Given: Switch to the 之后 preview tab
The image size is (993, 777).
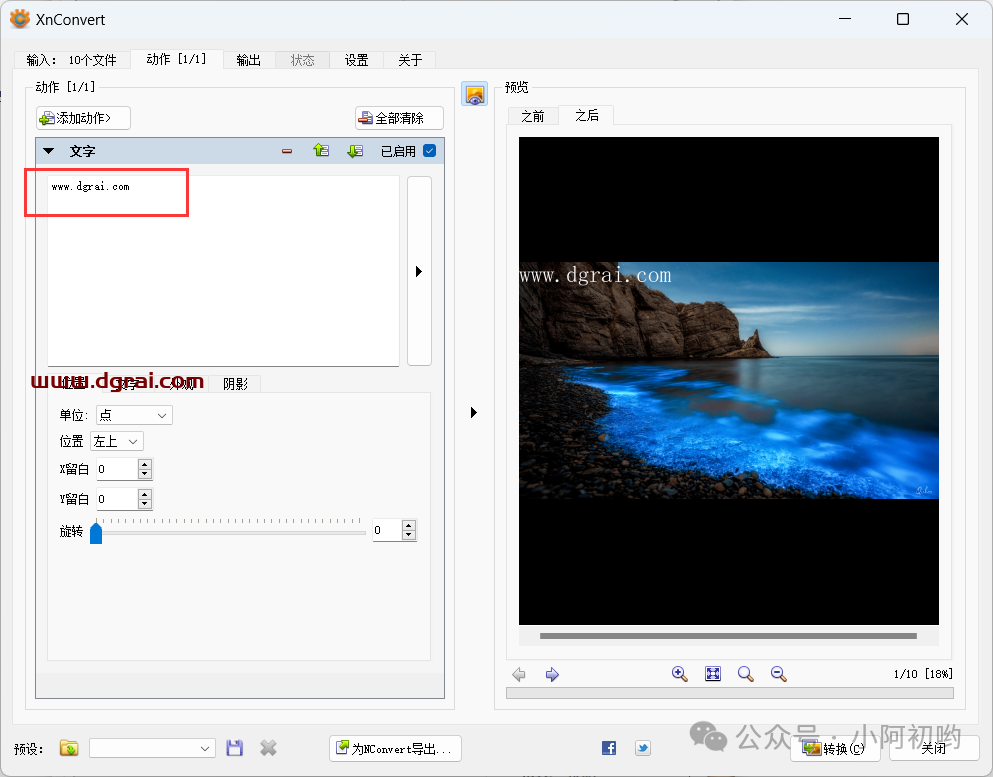Looking at the screenshot, I should point(586,115).
